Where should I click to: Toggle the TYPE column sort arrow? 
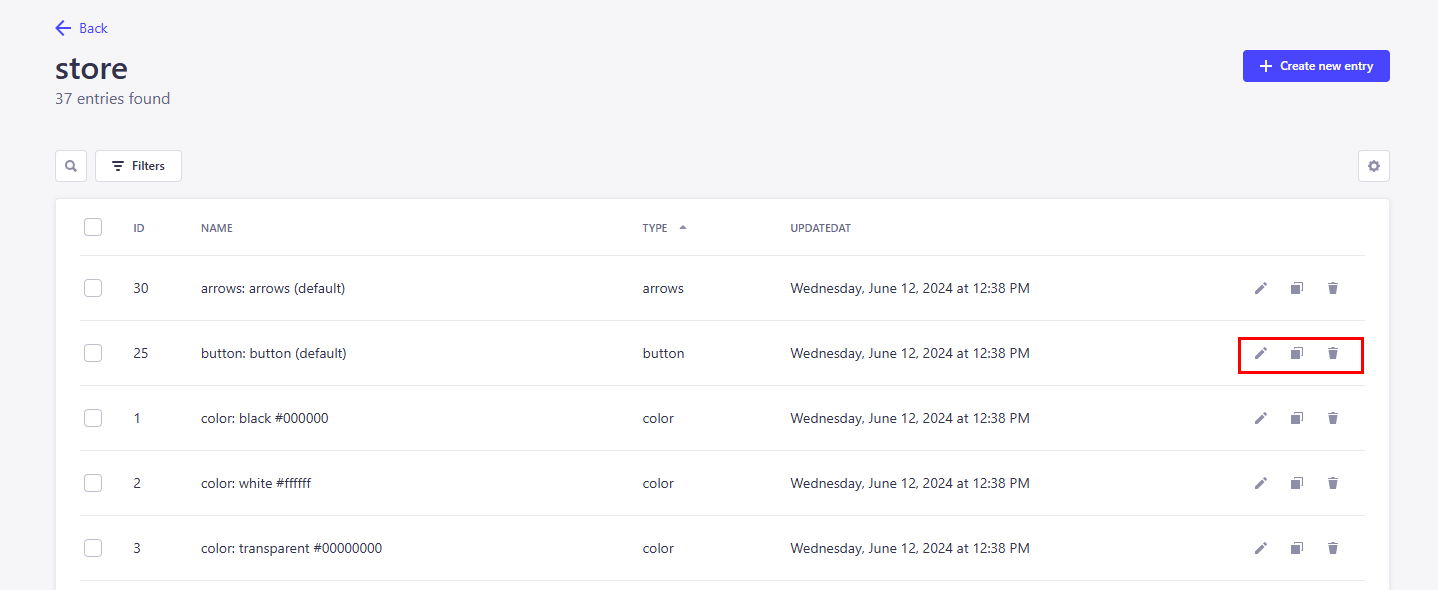point(682,227)
